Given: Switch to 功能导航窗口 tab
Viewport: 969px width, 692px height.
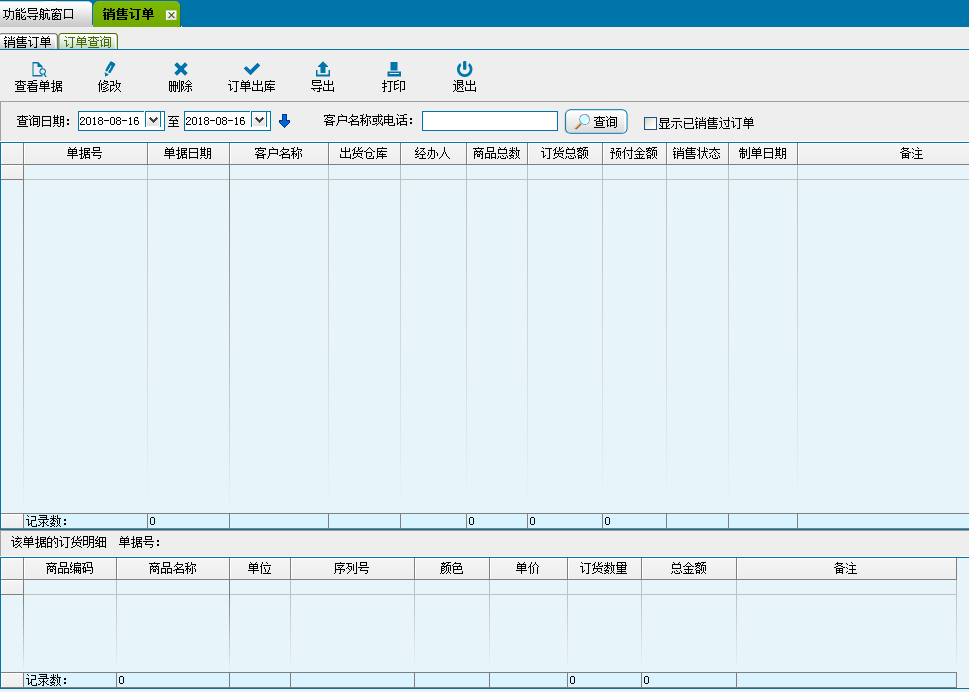Looking at the screenshot, I should point(45,14).
